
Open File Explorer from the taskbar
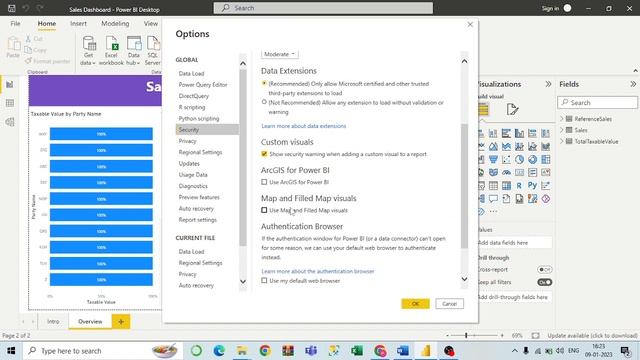pyautogui.click(x=242, y=351)
